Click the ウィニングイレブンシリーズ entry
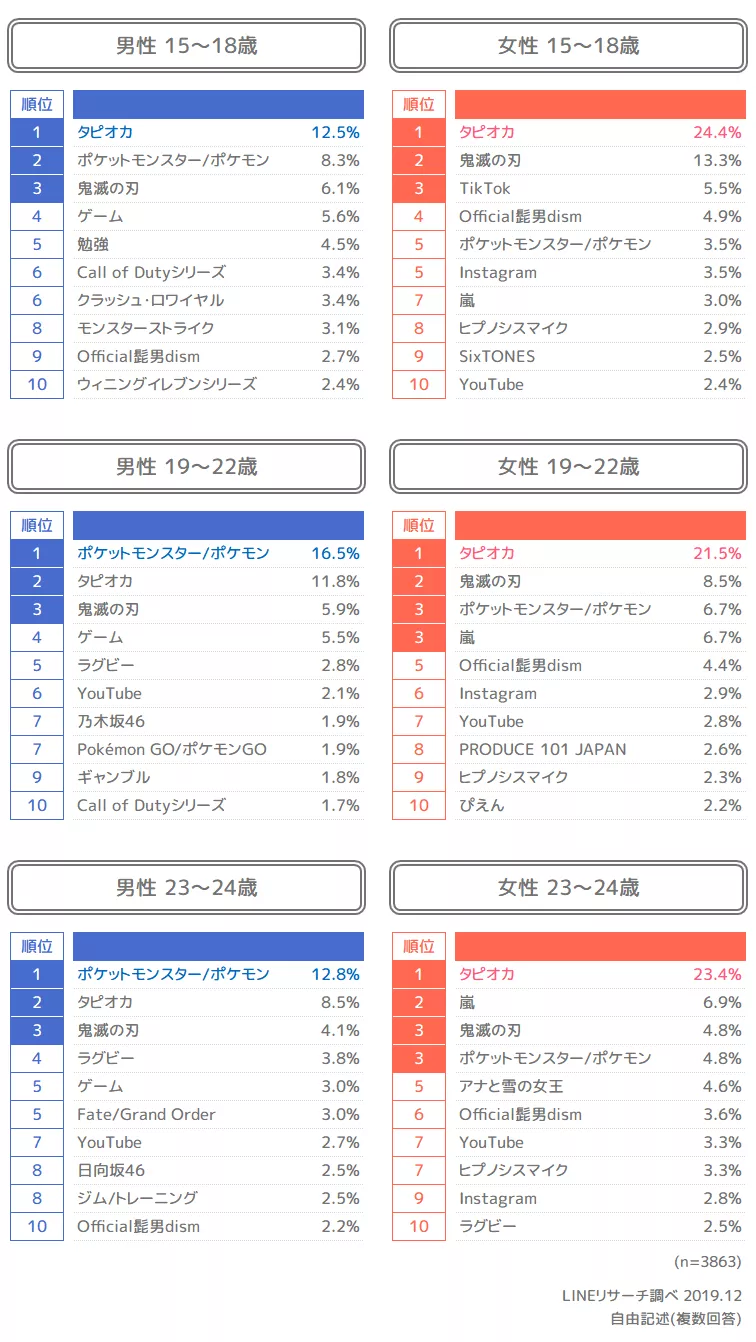 pyautogui.click(x=166, y=384)
